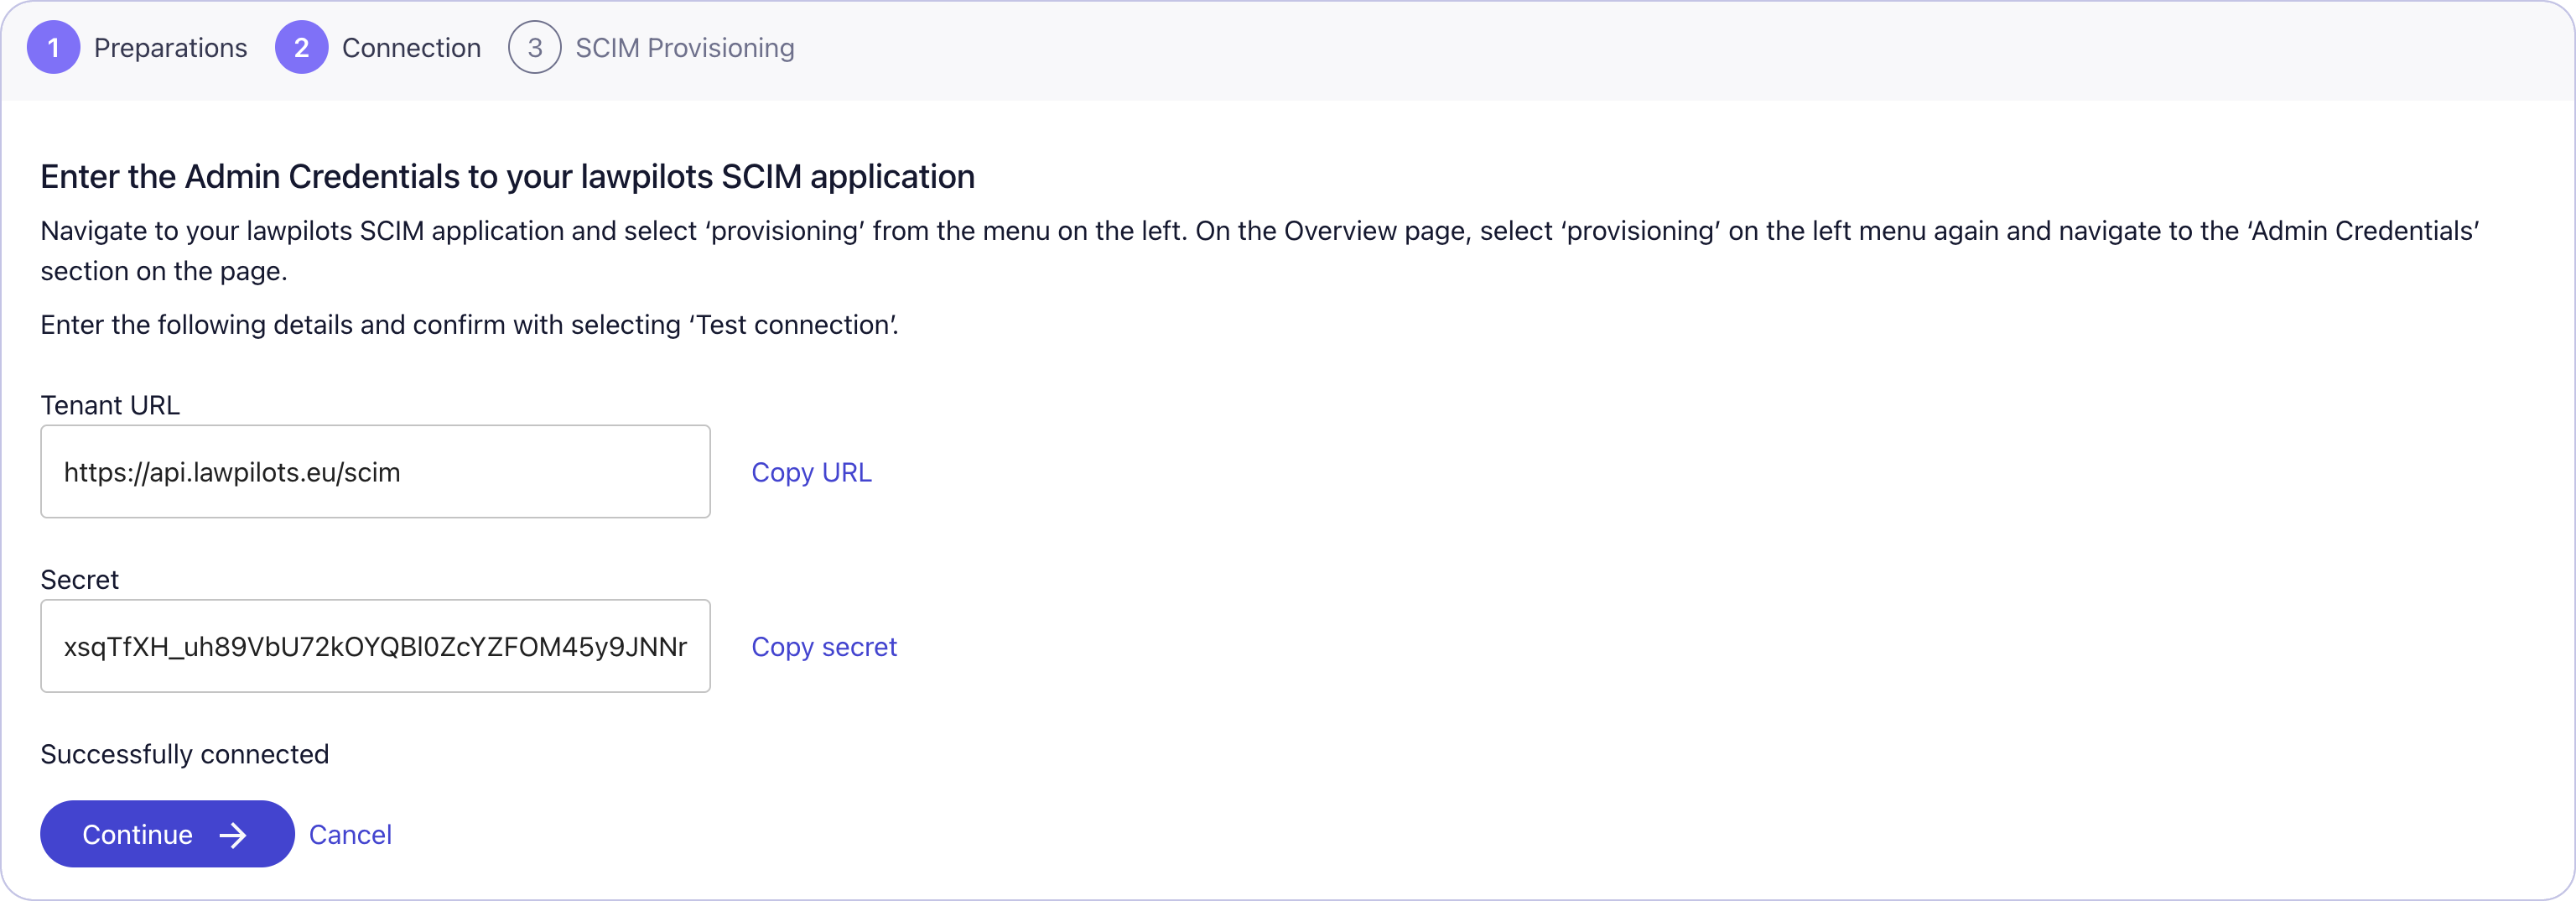Select the Connection step tab
Viewport: 2576px width, 901px height.
point(378,48)
